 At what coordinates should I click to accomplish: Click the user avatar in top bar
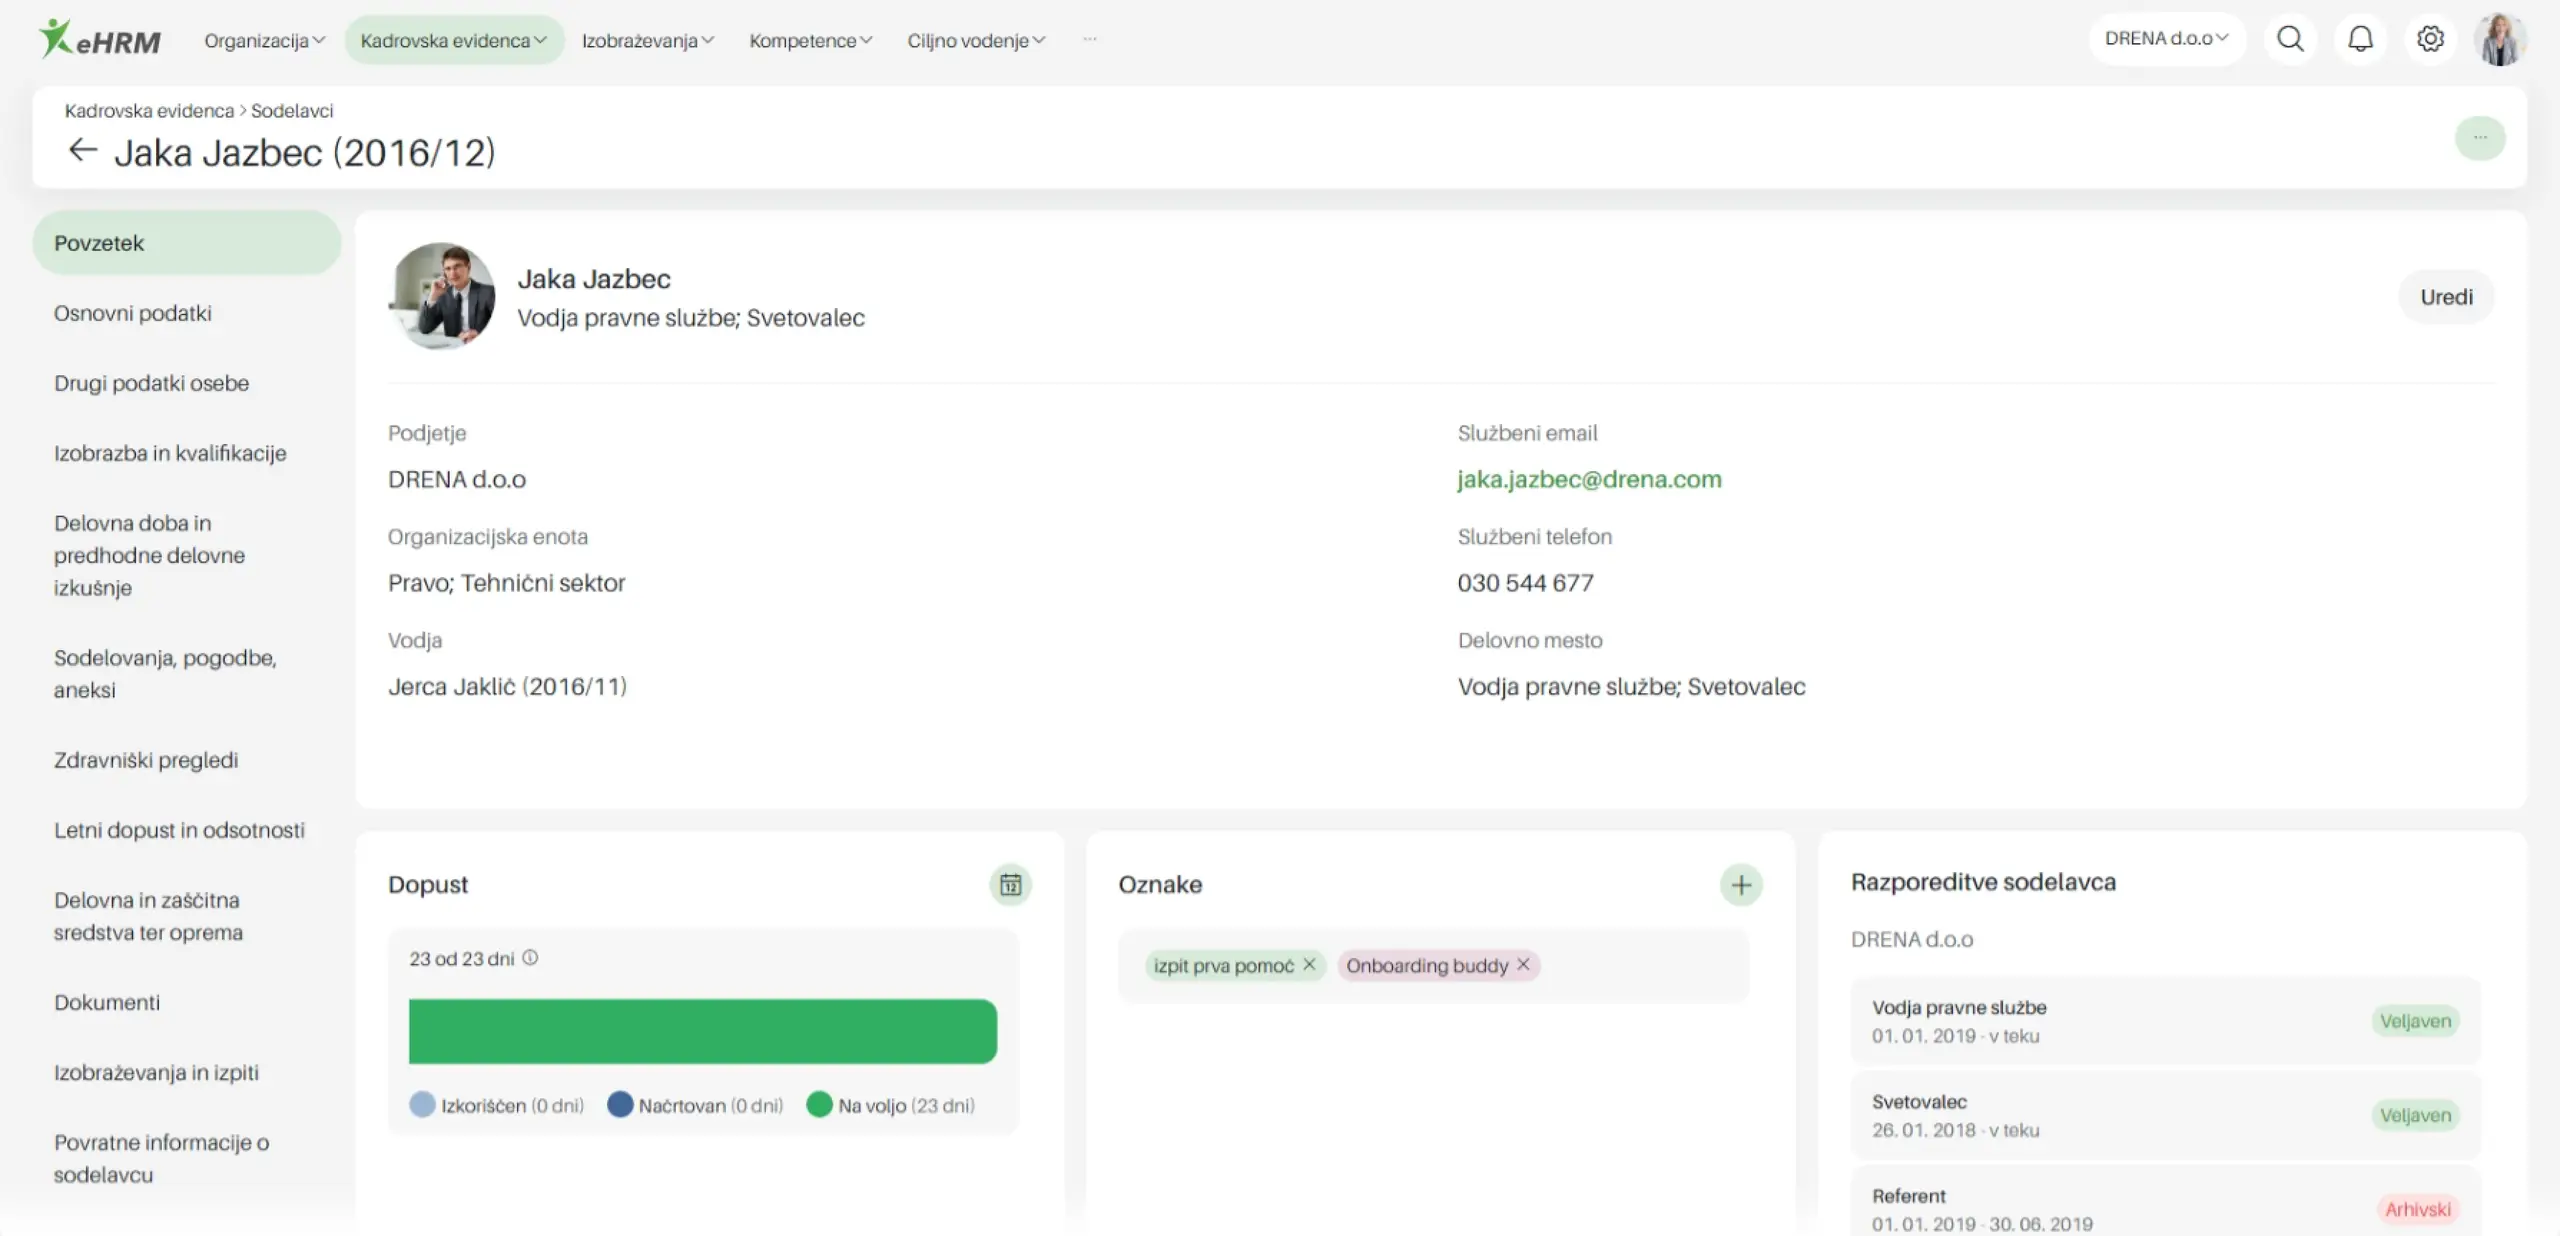pos(2499,40)
